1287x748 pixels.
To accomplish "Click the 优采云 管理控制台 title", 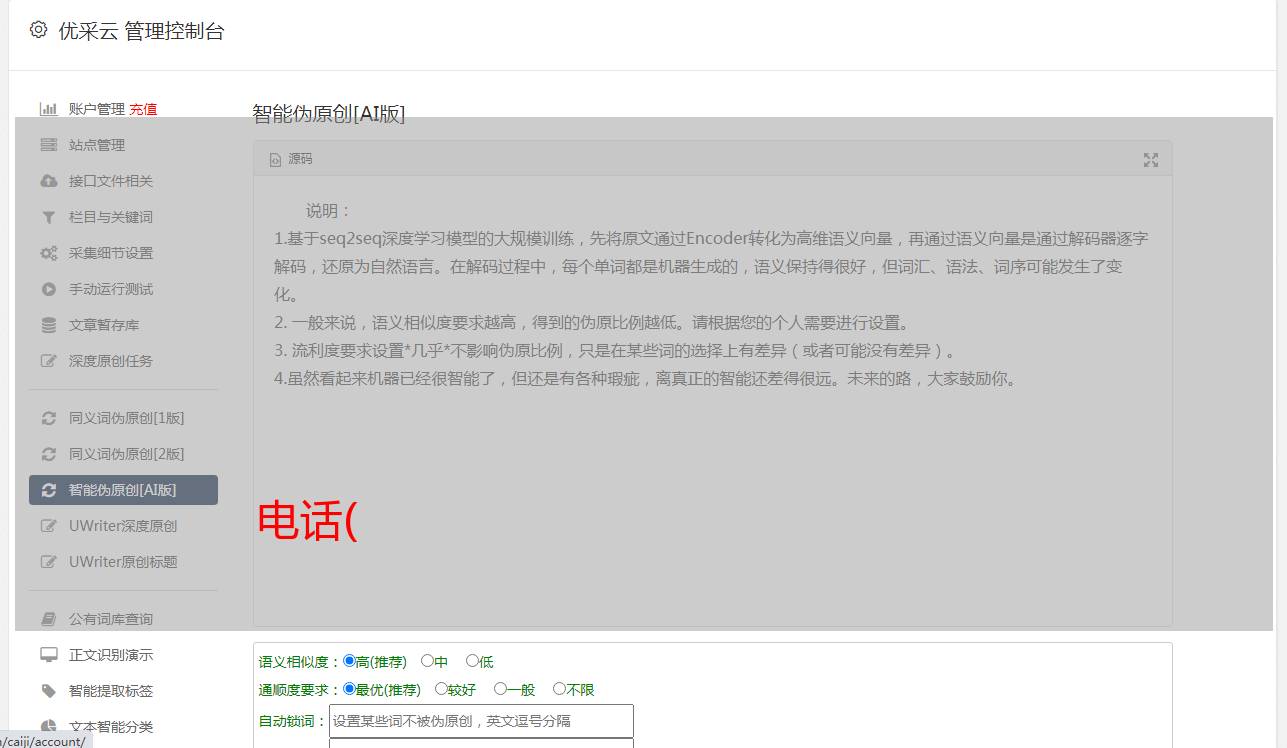I will click(141, 31).
